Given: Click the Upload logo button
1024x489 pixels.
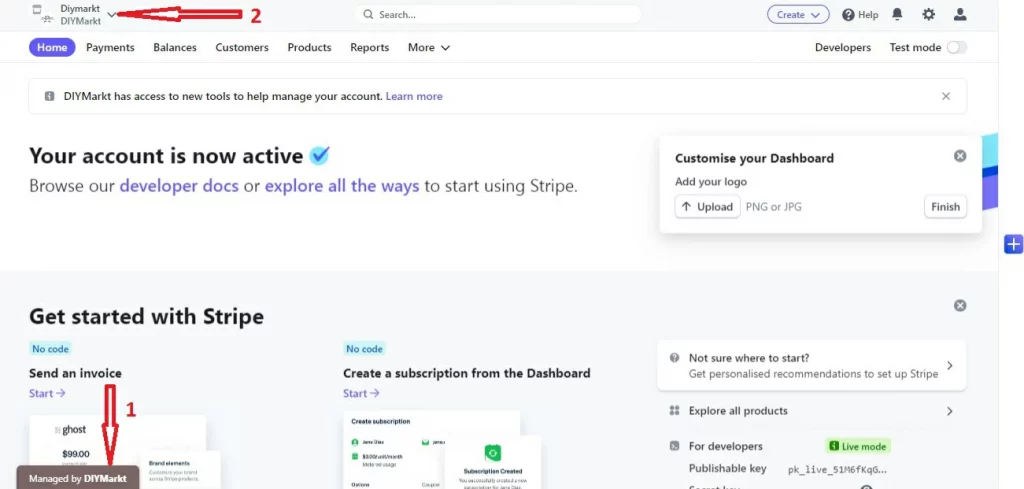Looking at the screenshot, I should click(x=707, y=207).
